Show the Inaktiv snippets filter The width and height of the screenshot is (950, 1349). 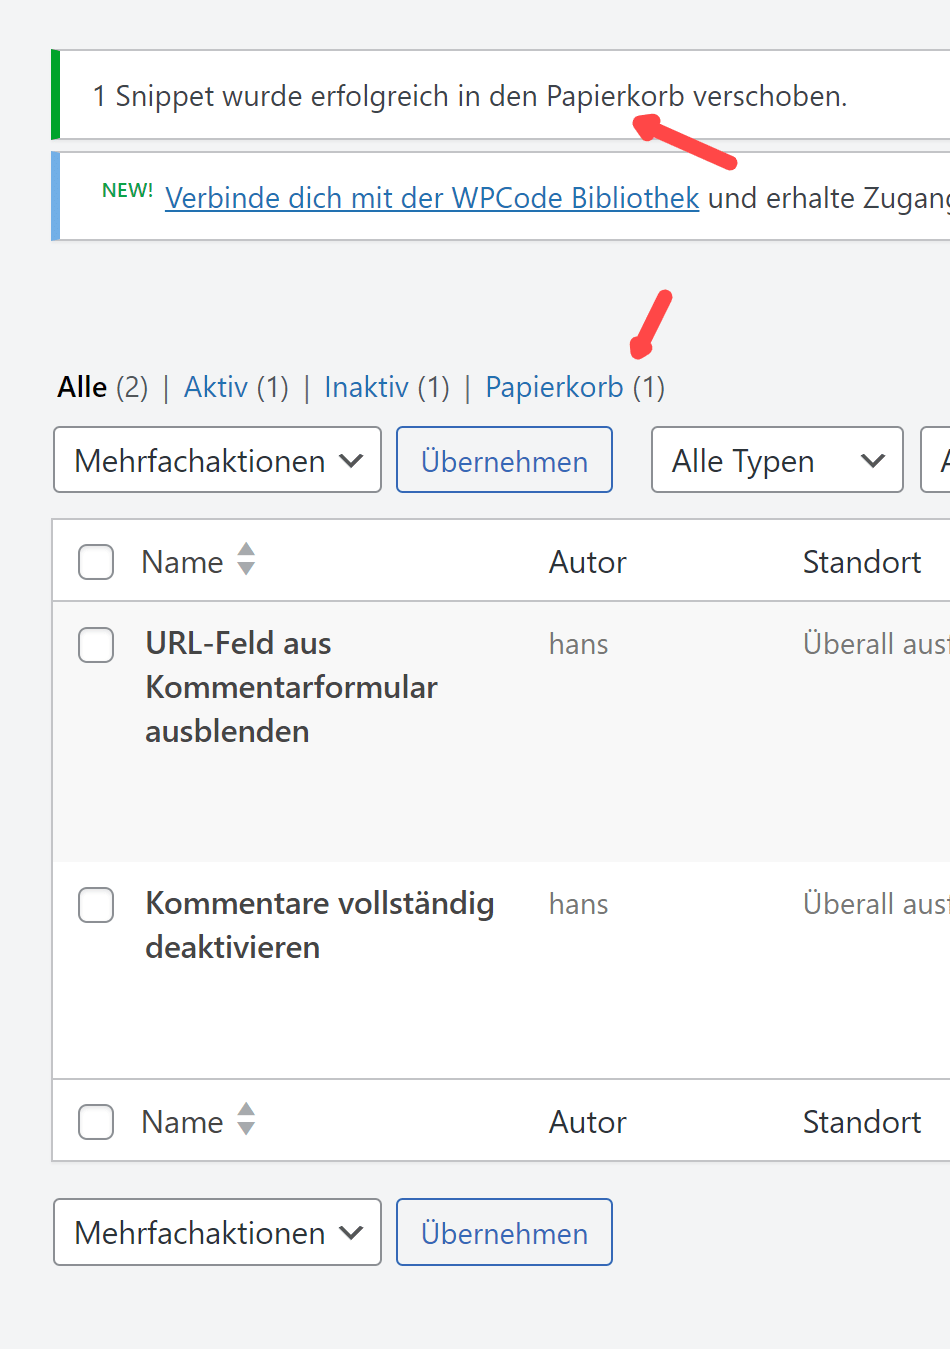(366, 387)
